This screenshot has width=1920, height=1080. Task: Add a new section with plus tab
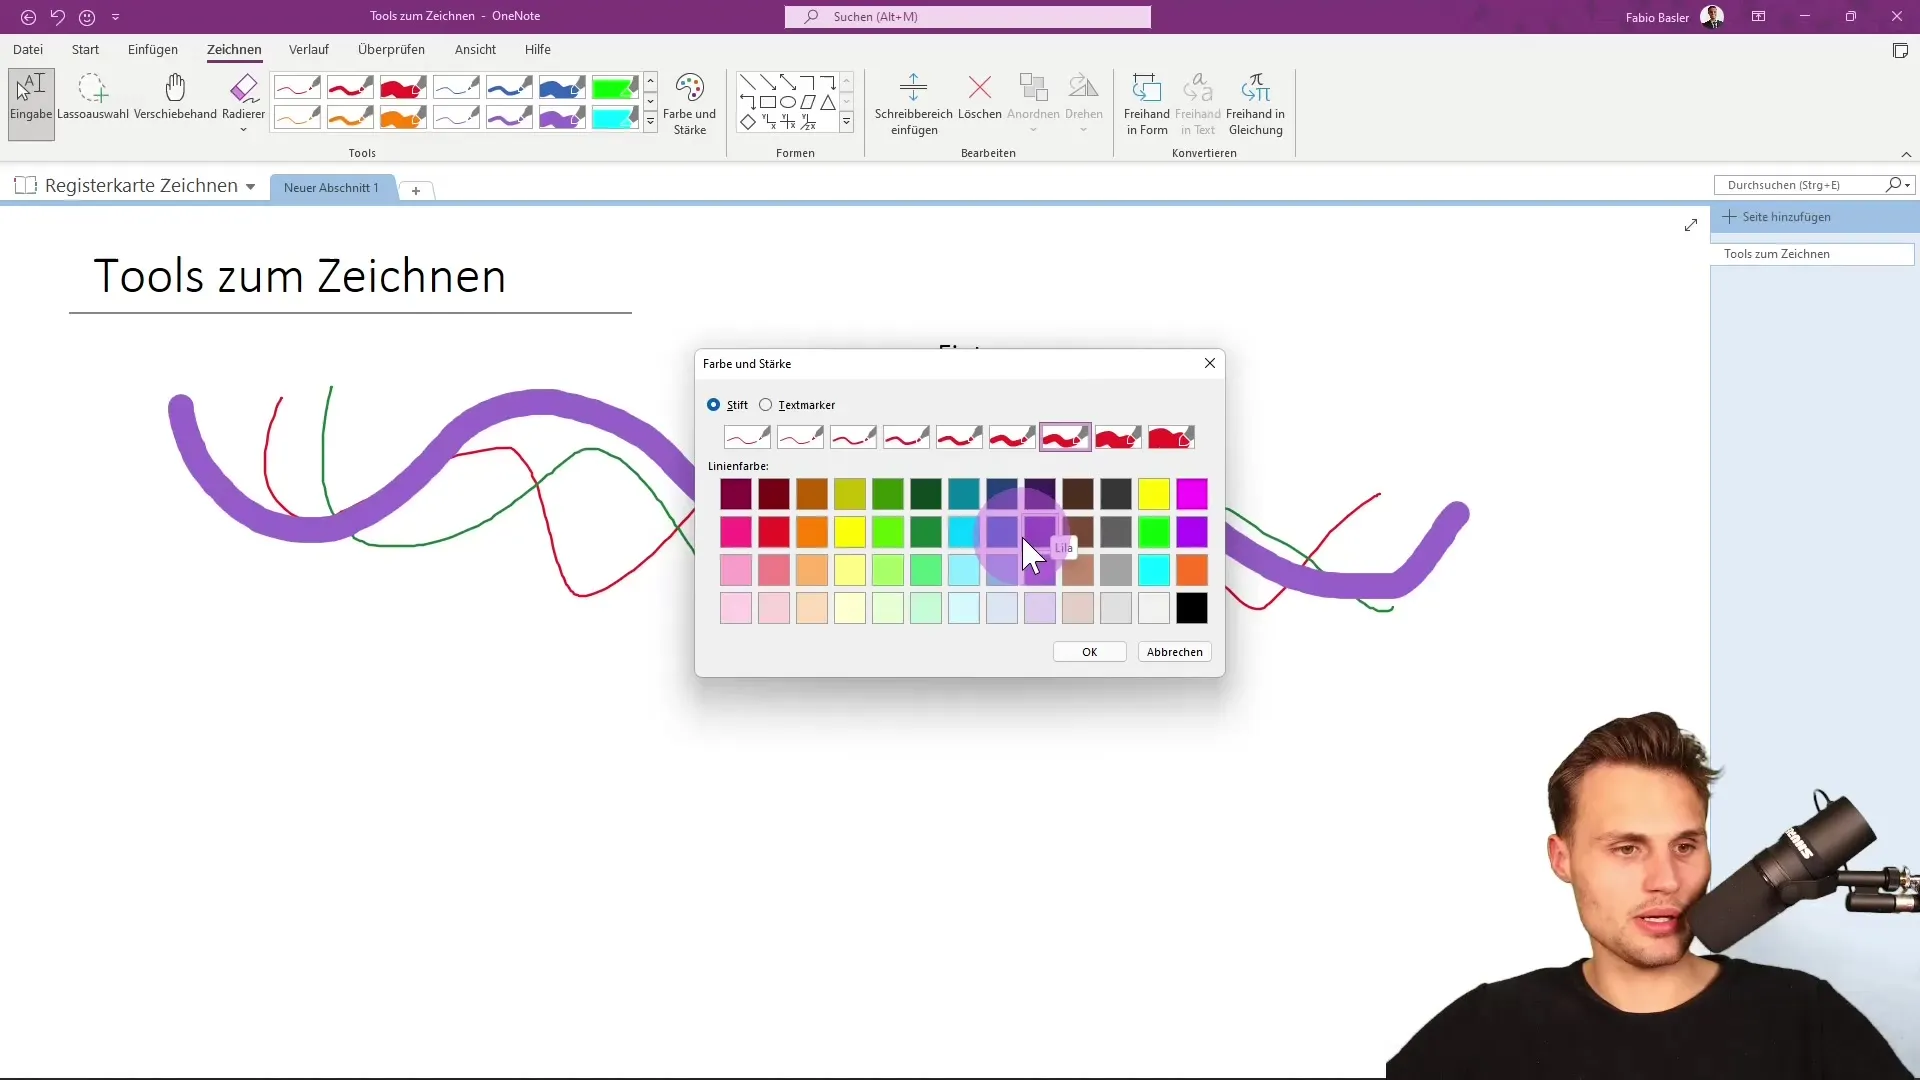click(416, 190)
